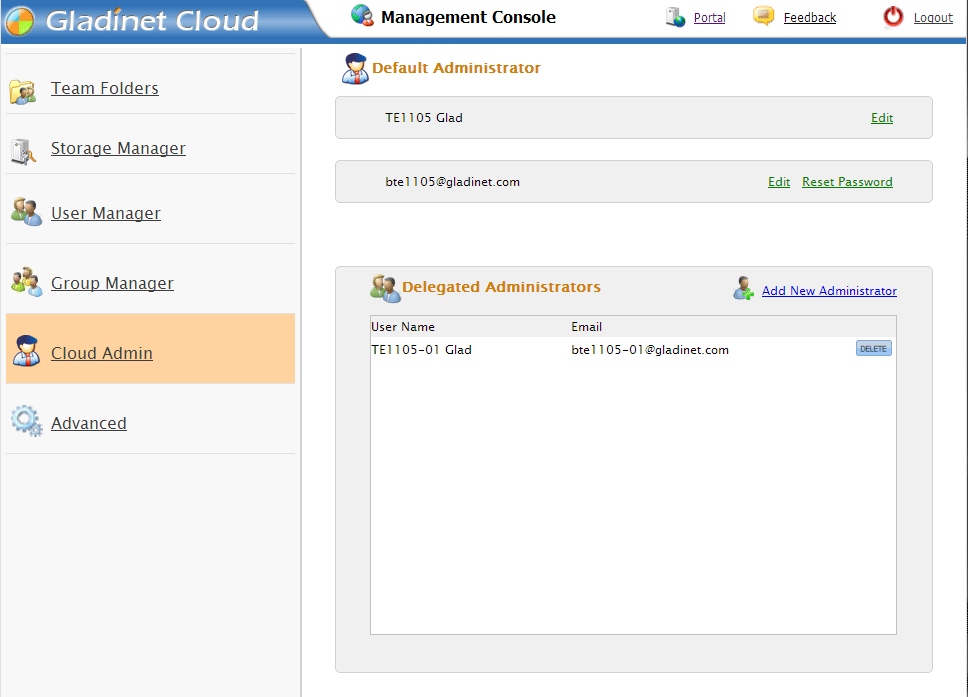968x697 pixels.
Task: Click the Delegated Administrators group icon
Action: [385, 288]
